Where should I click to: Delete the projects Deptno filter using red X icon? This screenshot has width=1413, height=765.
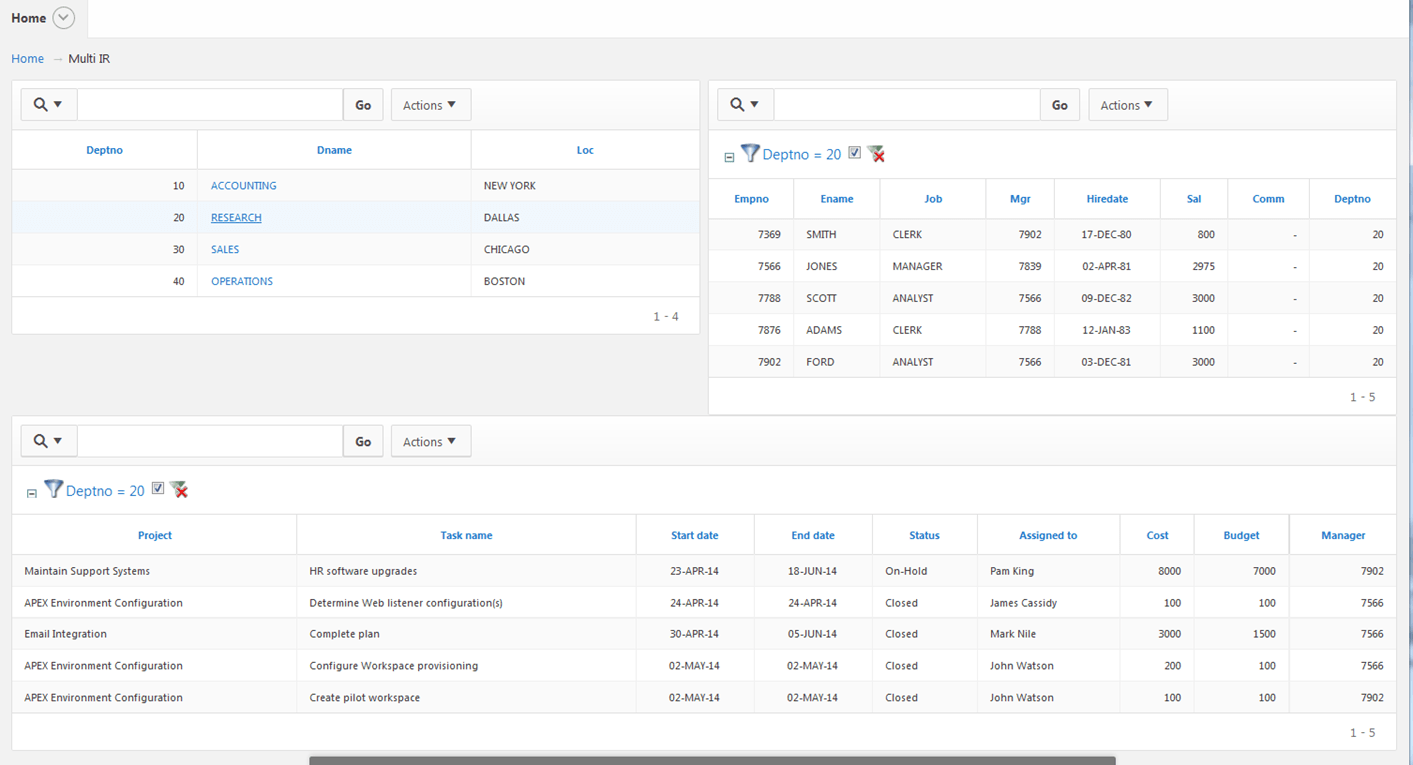(x=179, y=490)
